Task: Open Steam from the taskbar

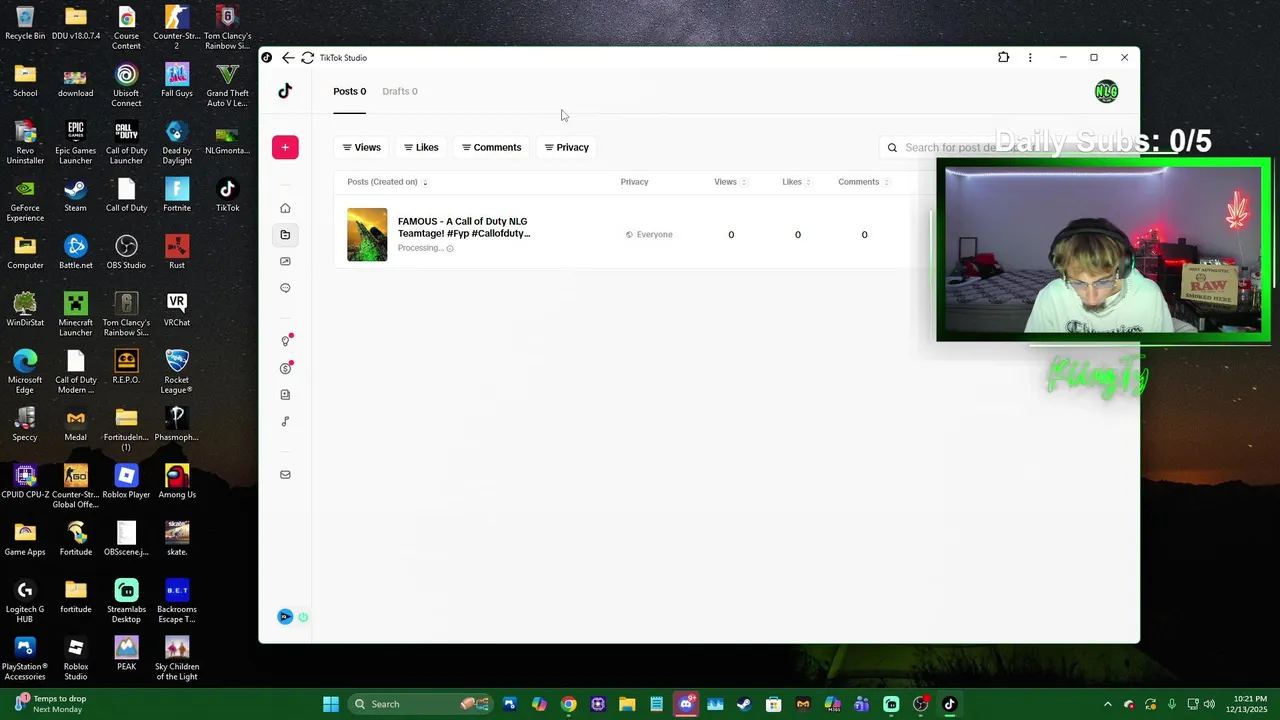Action: (x=744, y=704)
